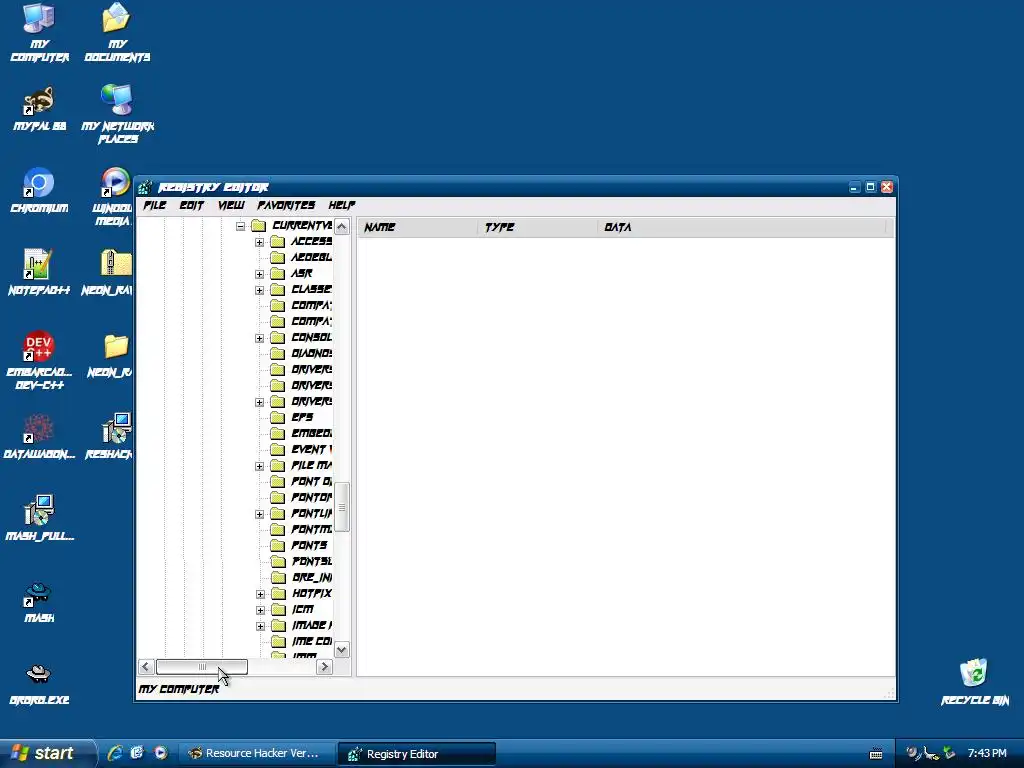Viewport: 1024px width, 768px height.
Task: Expand the Hotfix registry key
Action: pos(260,594)
